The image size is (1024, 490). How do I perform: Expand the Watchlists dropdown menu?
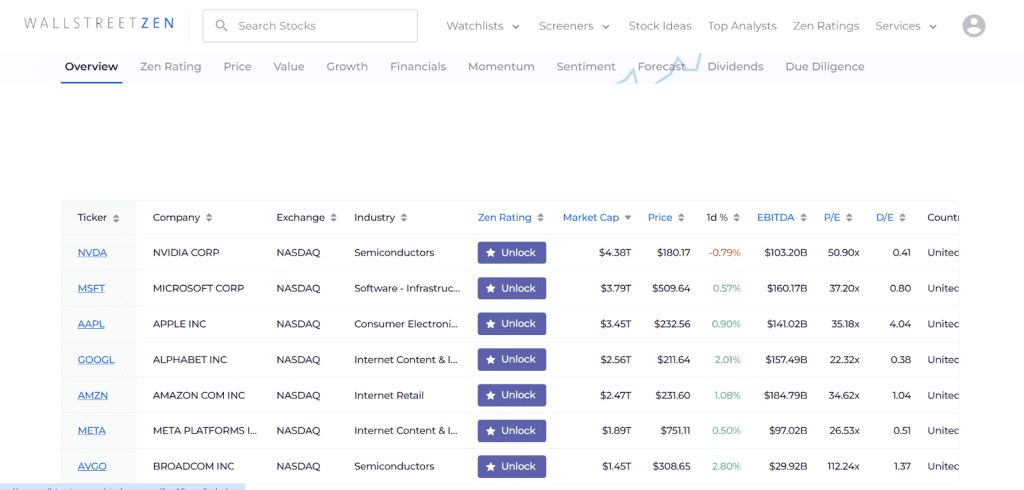pos(483,26)
